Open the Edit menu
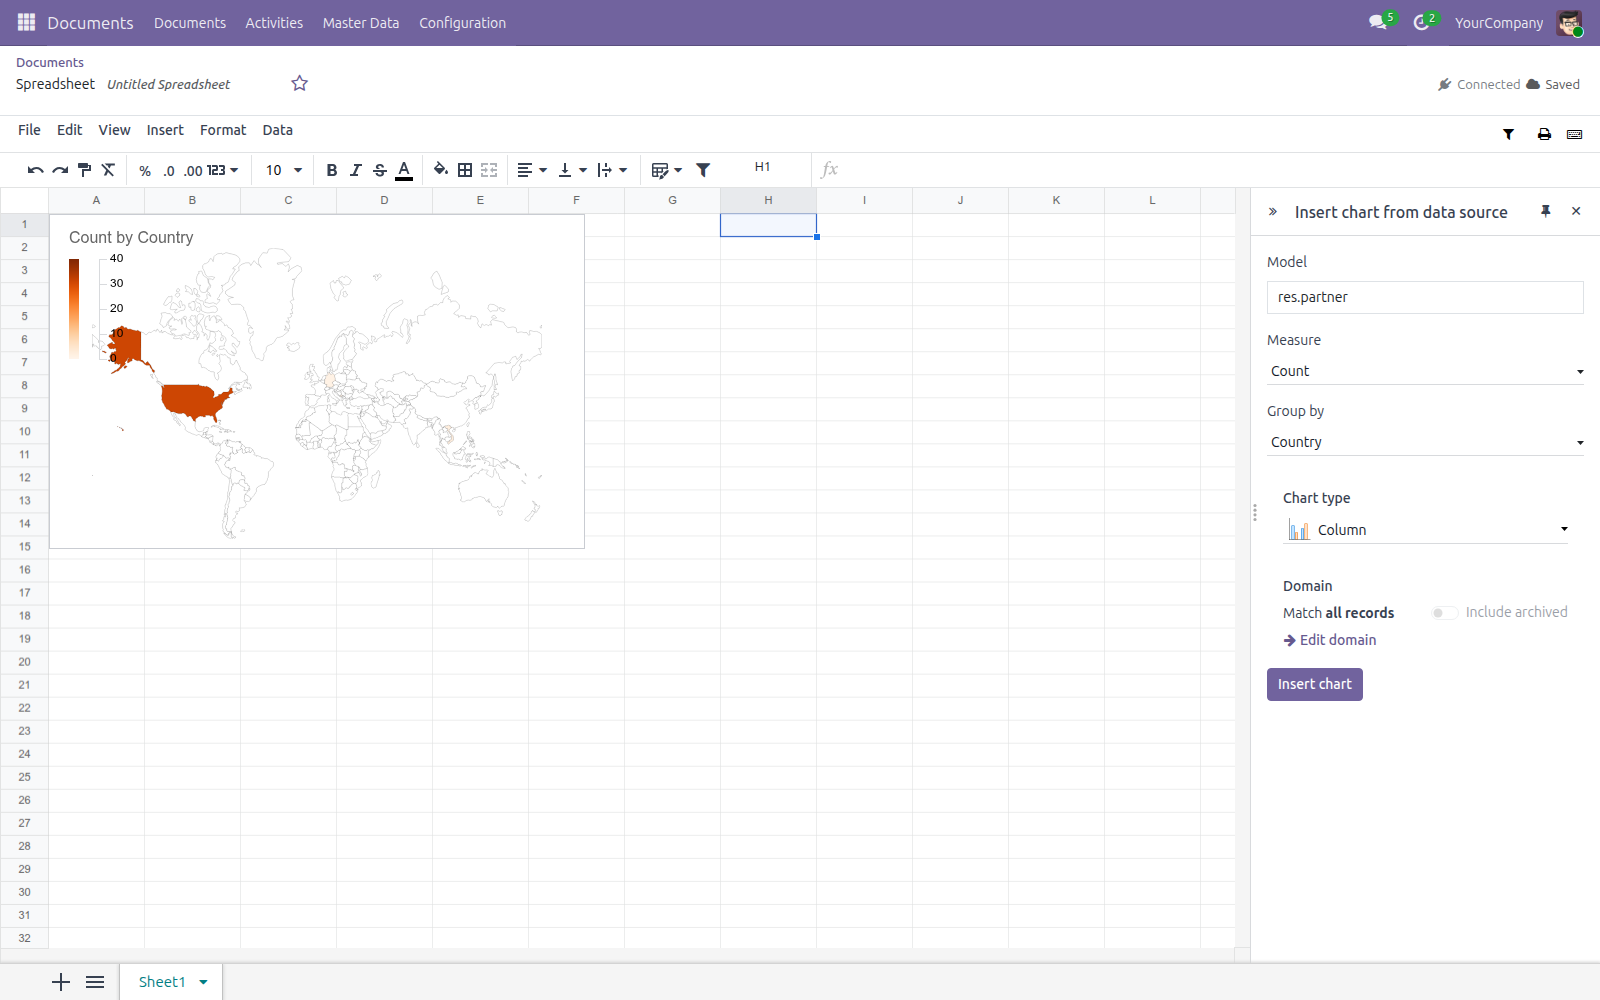The height and width of the screenshot is (1000, 1600). pyautogui.click(x=69, y=130)
